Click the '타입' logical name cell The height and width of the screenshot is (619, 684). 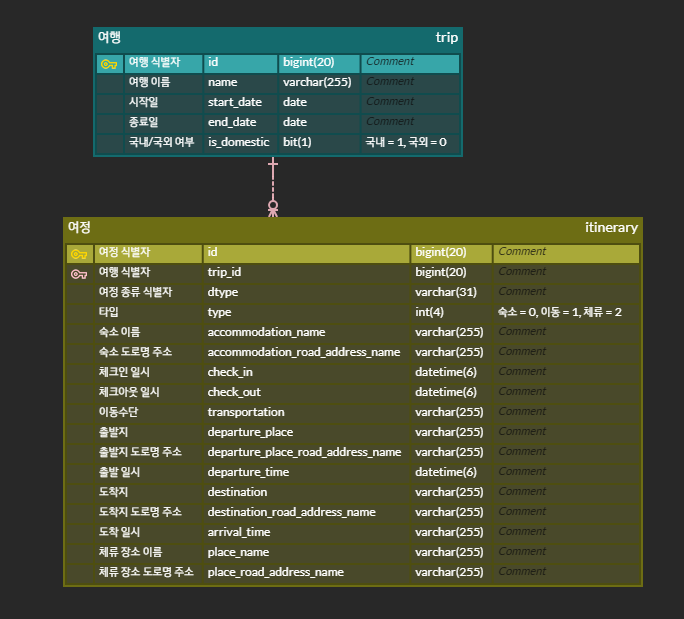coord(148,313)
